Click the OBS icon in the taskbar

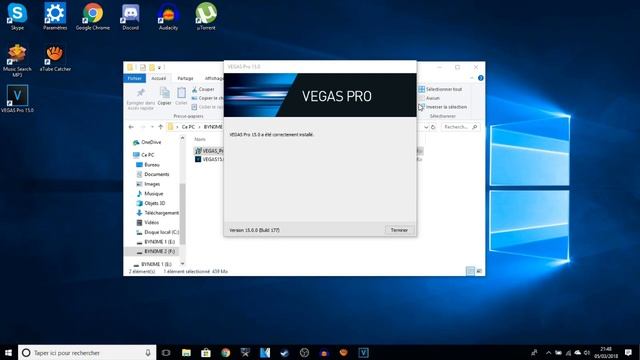[x=304, y=353]
